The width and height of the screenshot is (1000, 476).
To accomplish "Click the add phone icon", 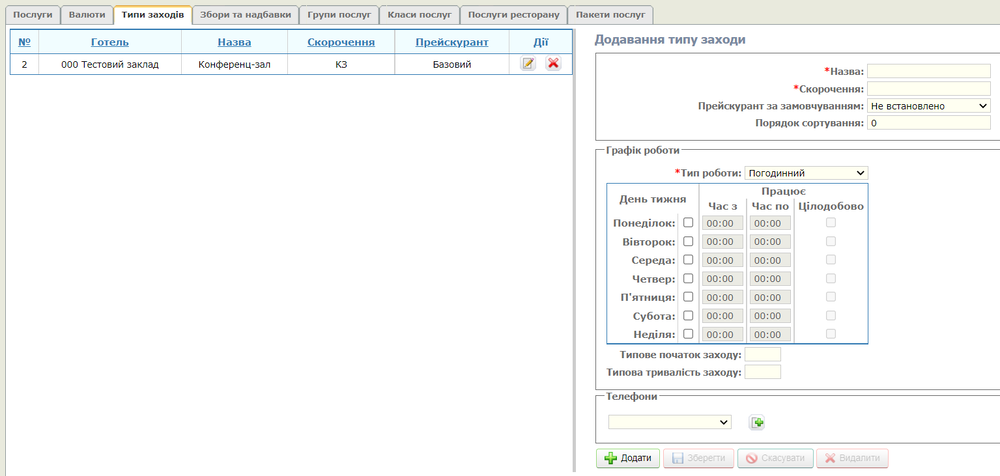I will tap(757, 423).
